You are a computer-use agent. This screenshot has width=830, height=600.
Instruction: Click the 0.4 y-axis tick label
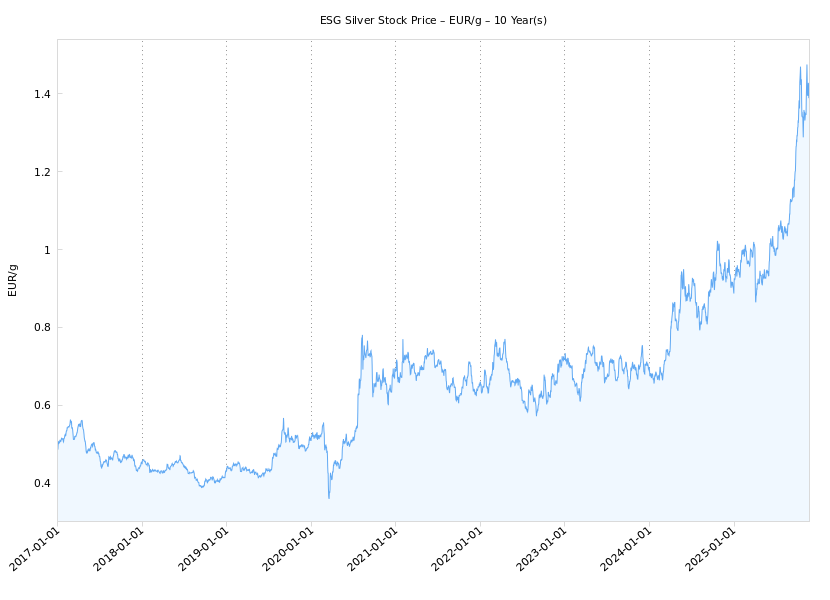42,484
